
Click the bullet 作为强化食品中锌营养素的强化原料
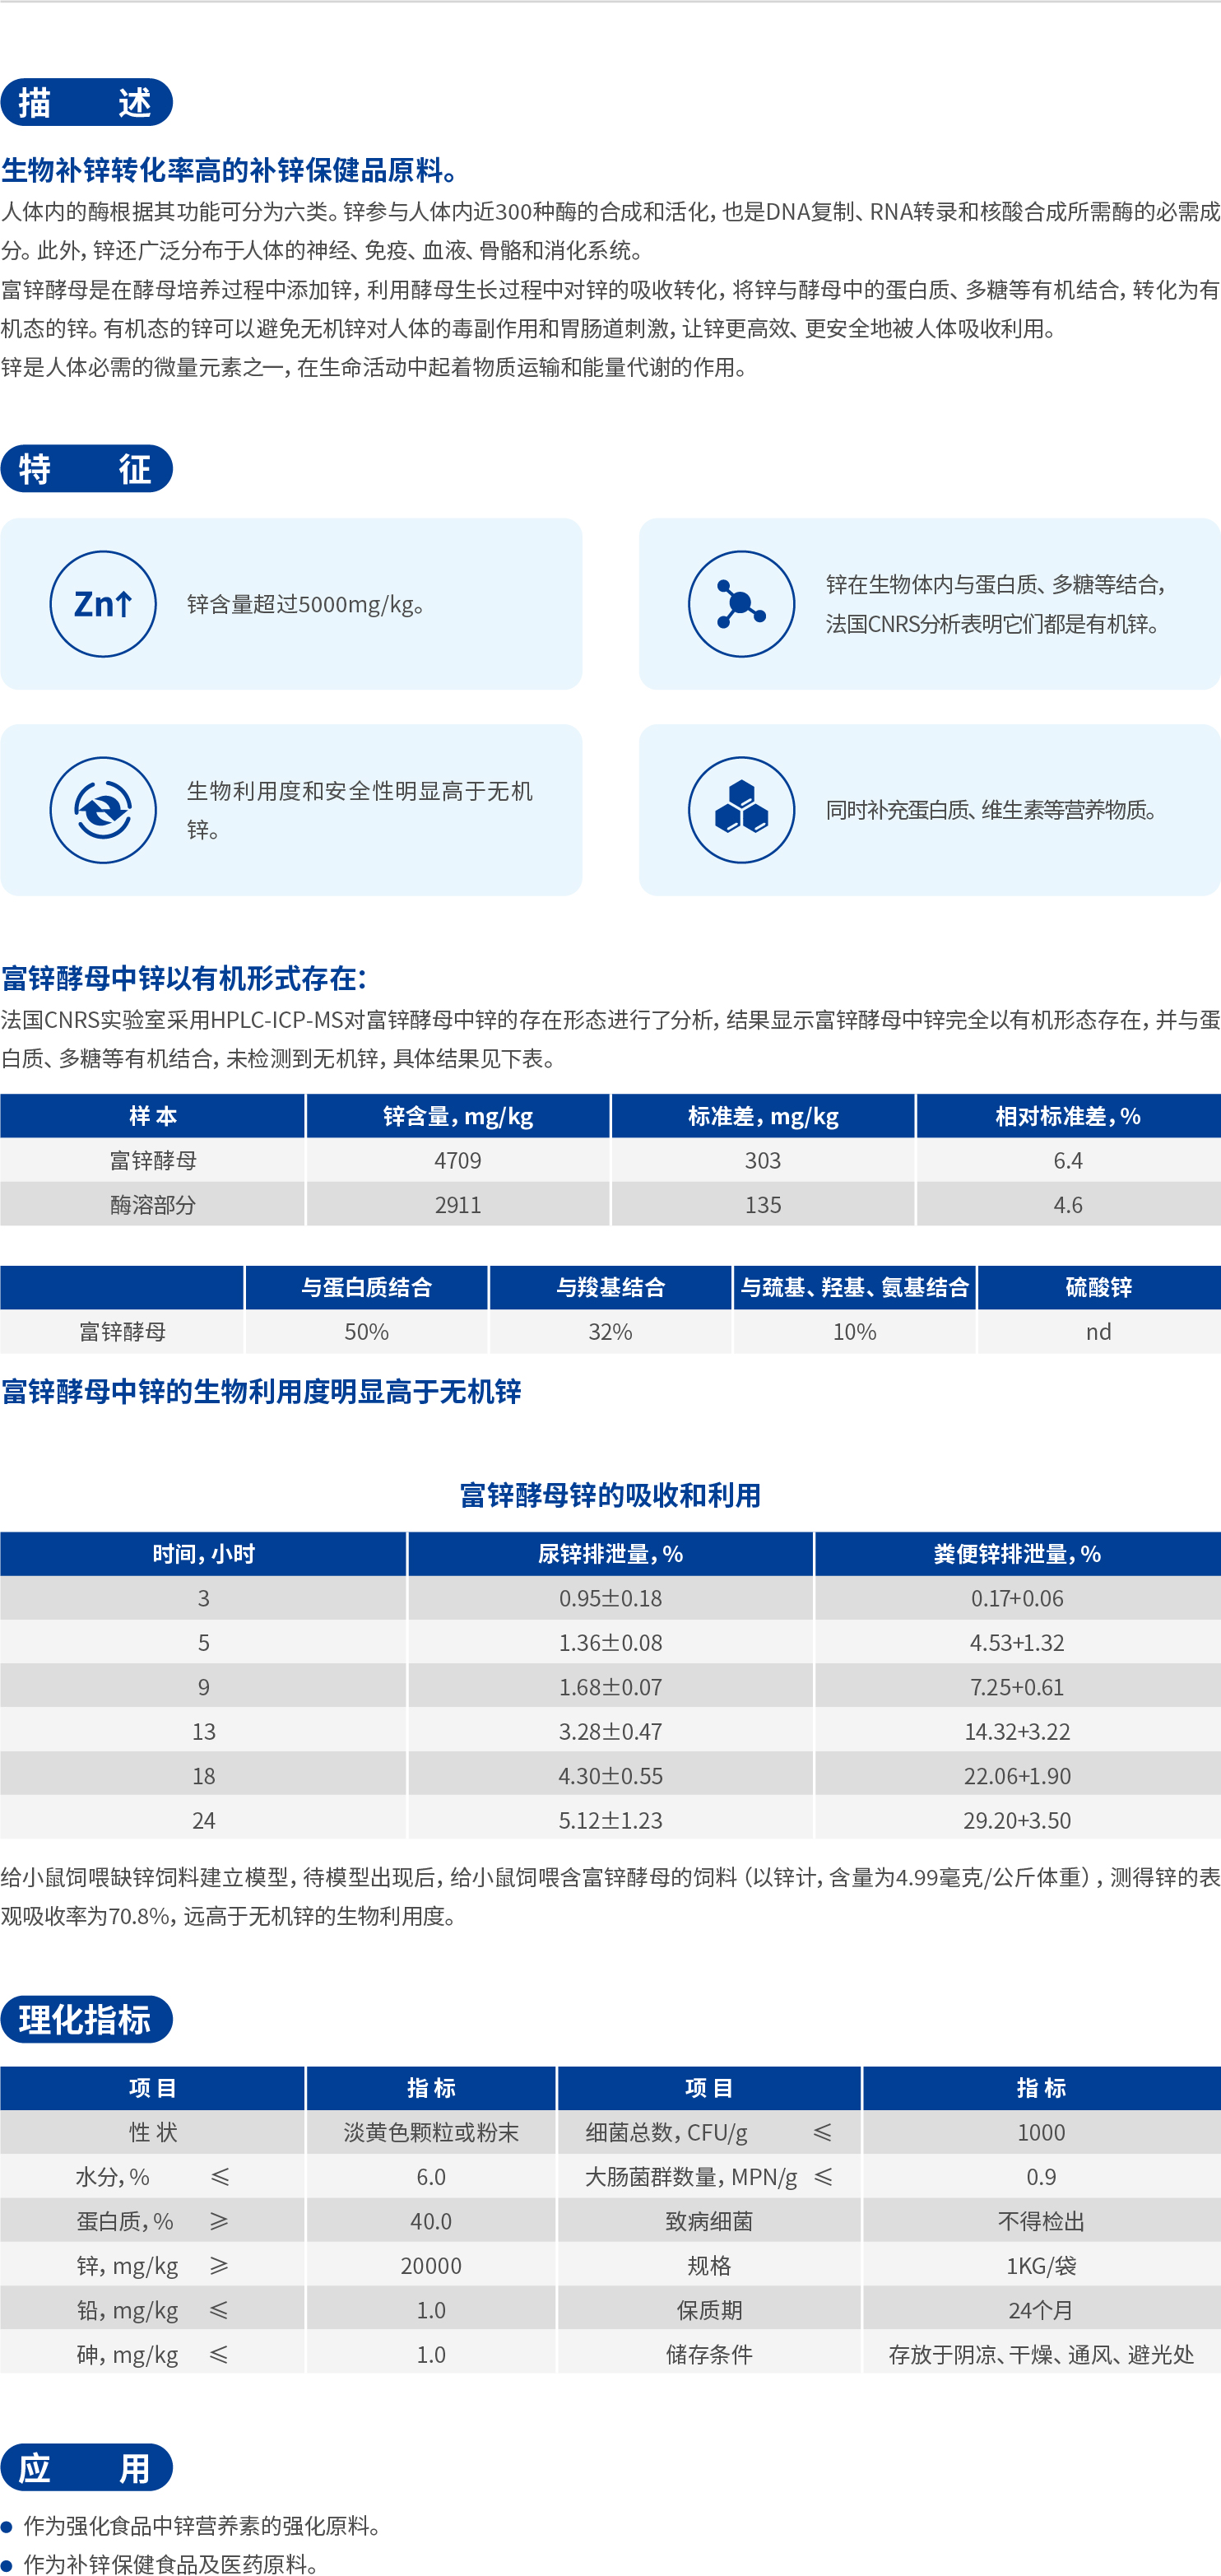[202, 2525]
